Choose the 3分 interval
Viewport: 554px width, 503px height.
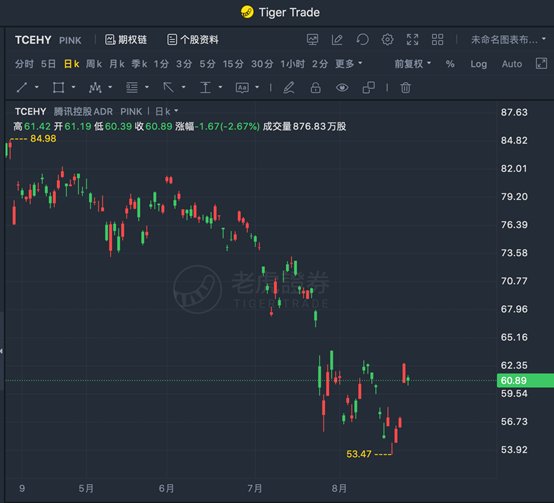(184, 64)
